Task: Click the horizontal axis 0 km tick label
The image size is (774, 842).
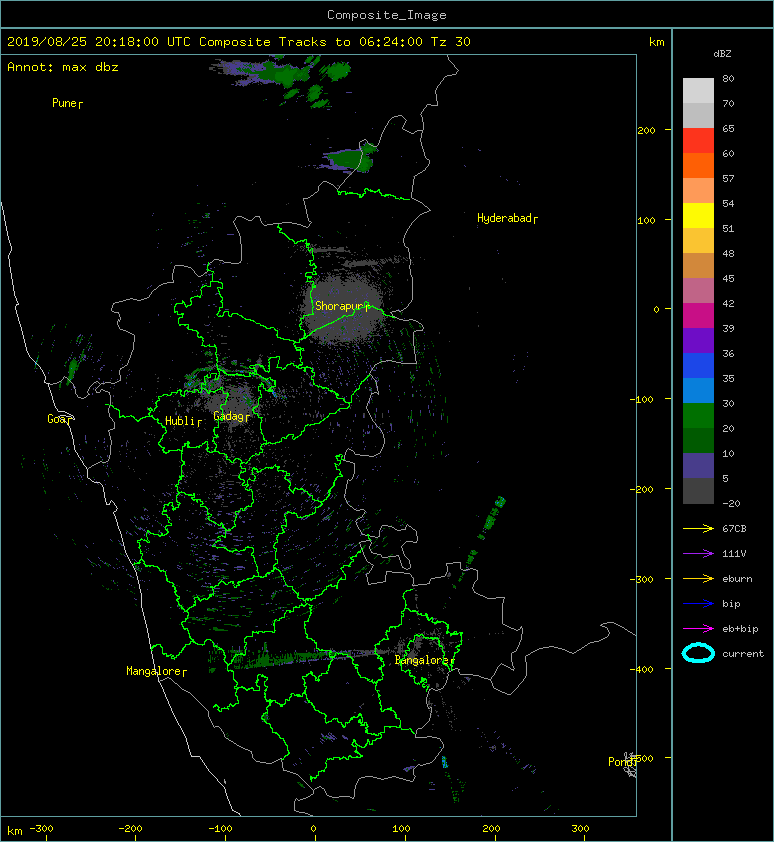Action: click(x=314, y=829)
